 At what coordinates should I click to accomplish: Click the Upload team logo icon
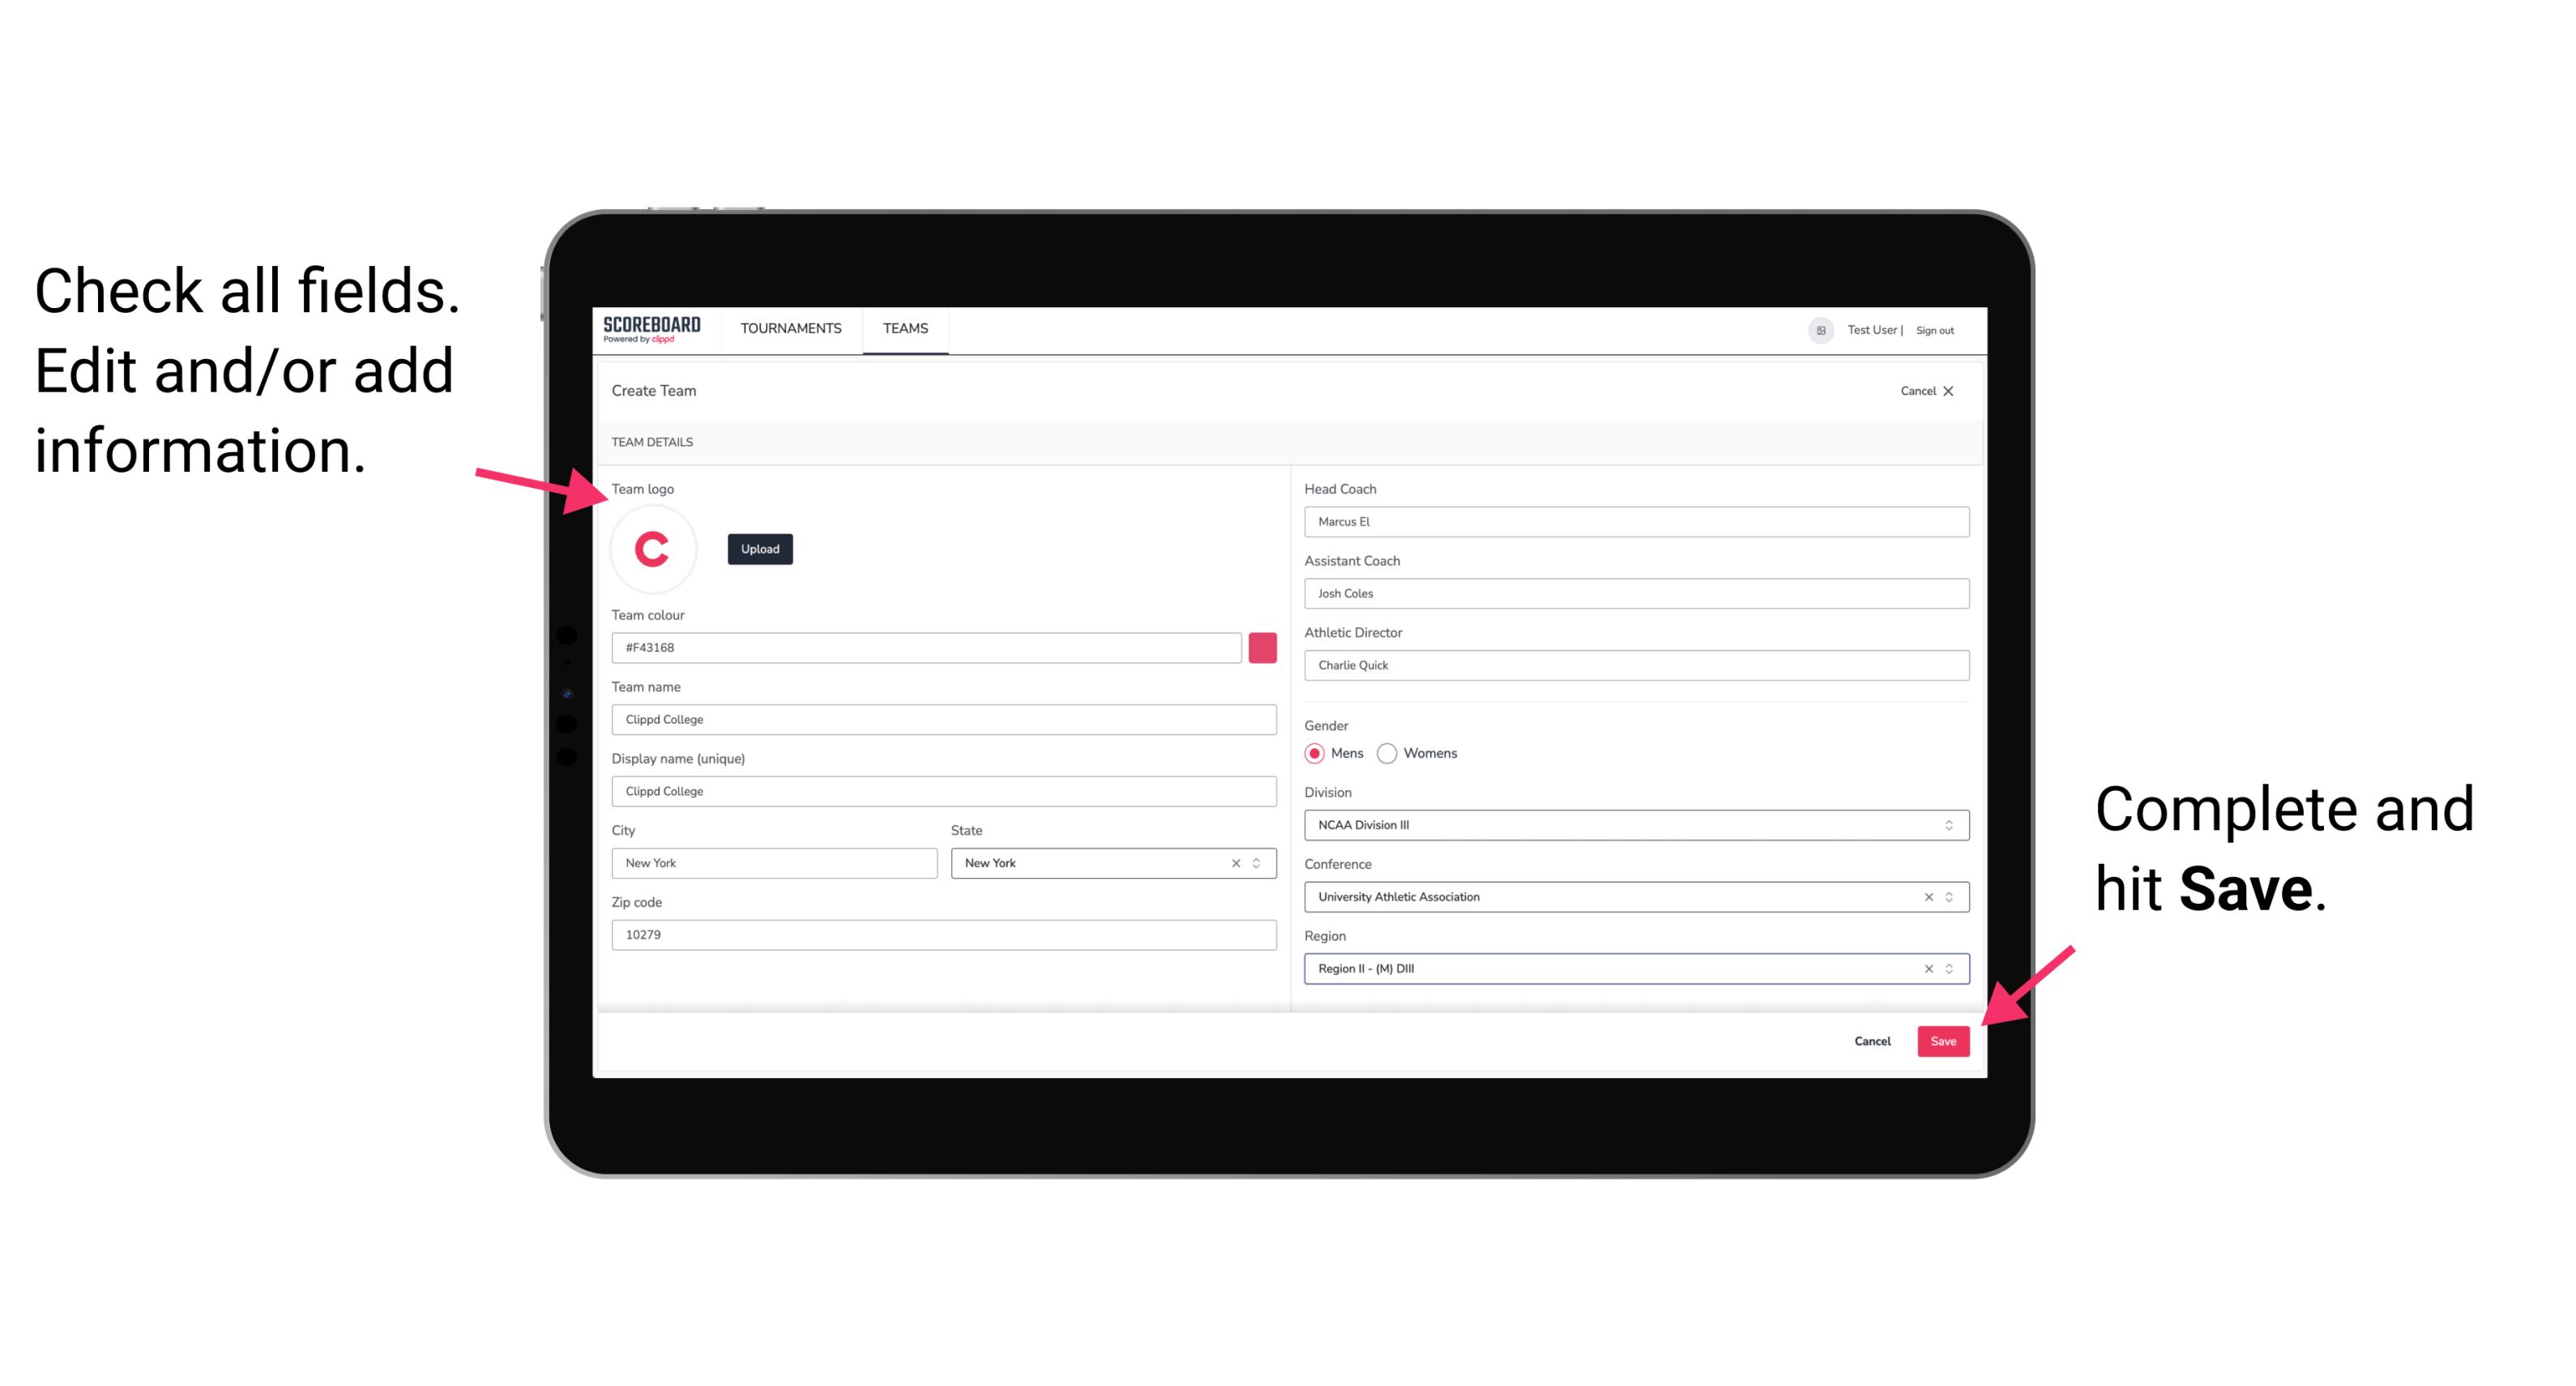tap(759, 548)
